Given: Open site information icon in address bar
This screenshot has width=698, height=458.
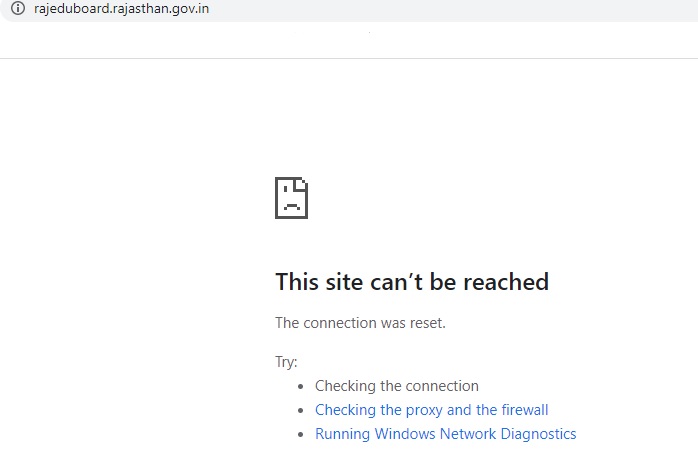Looking at the screenshot, I should (18, 8).
